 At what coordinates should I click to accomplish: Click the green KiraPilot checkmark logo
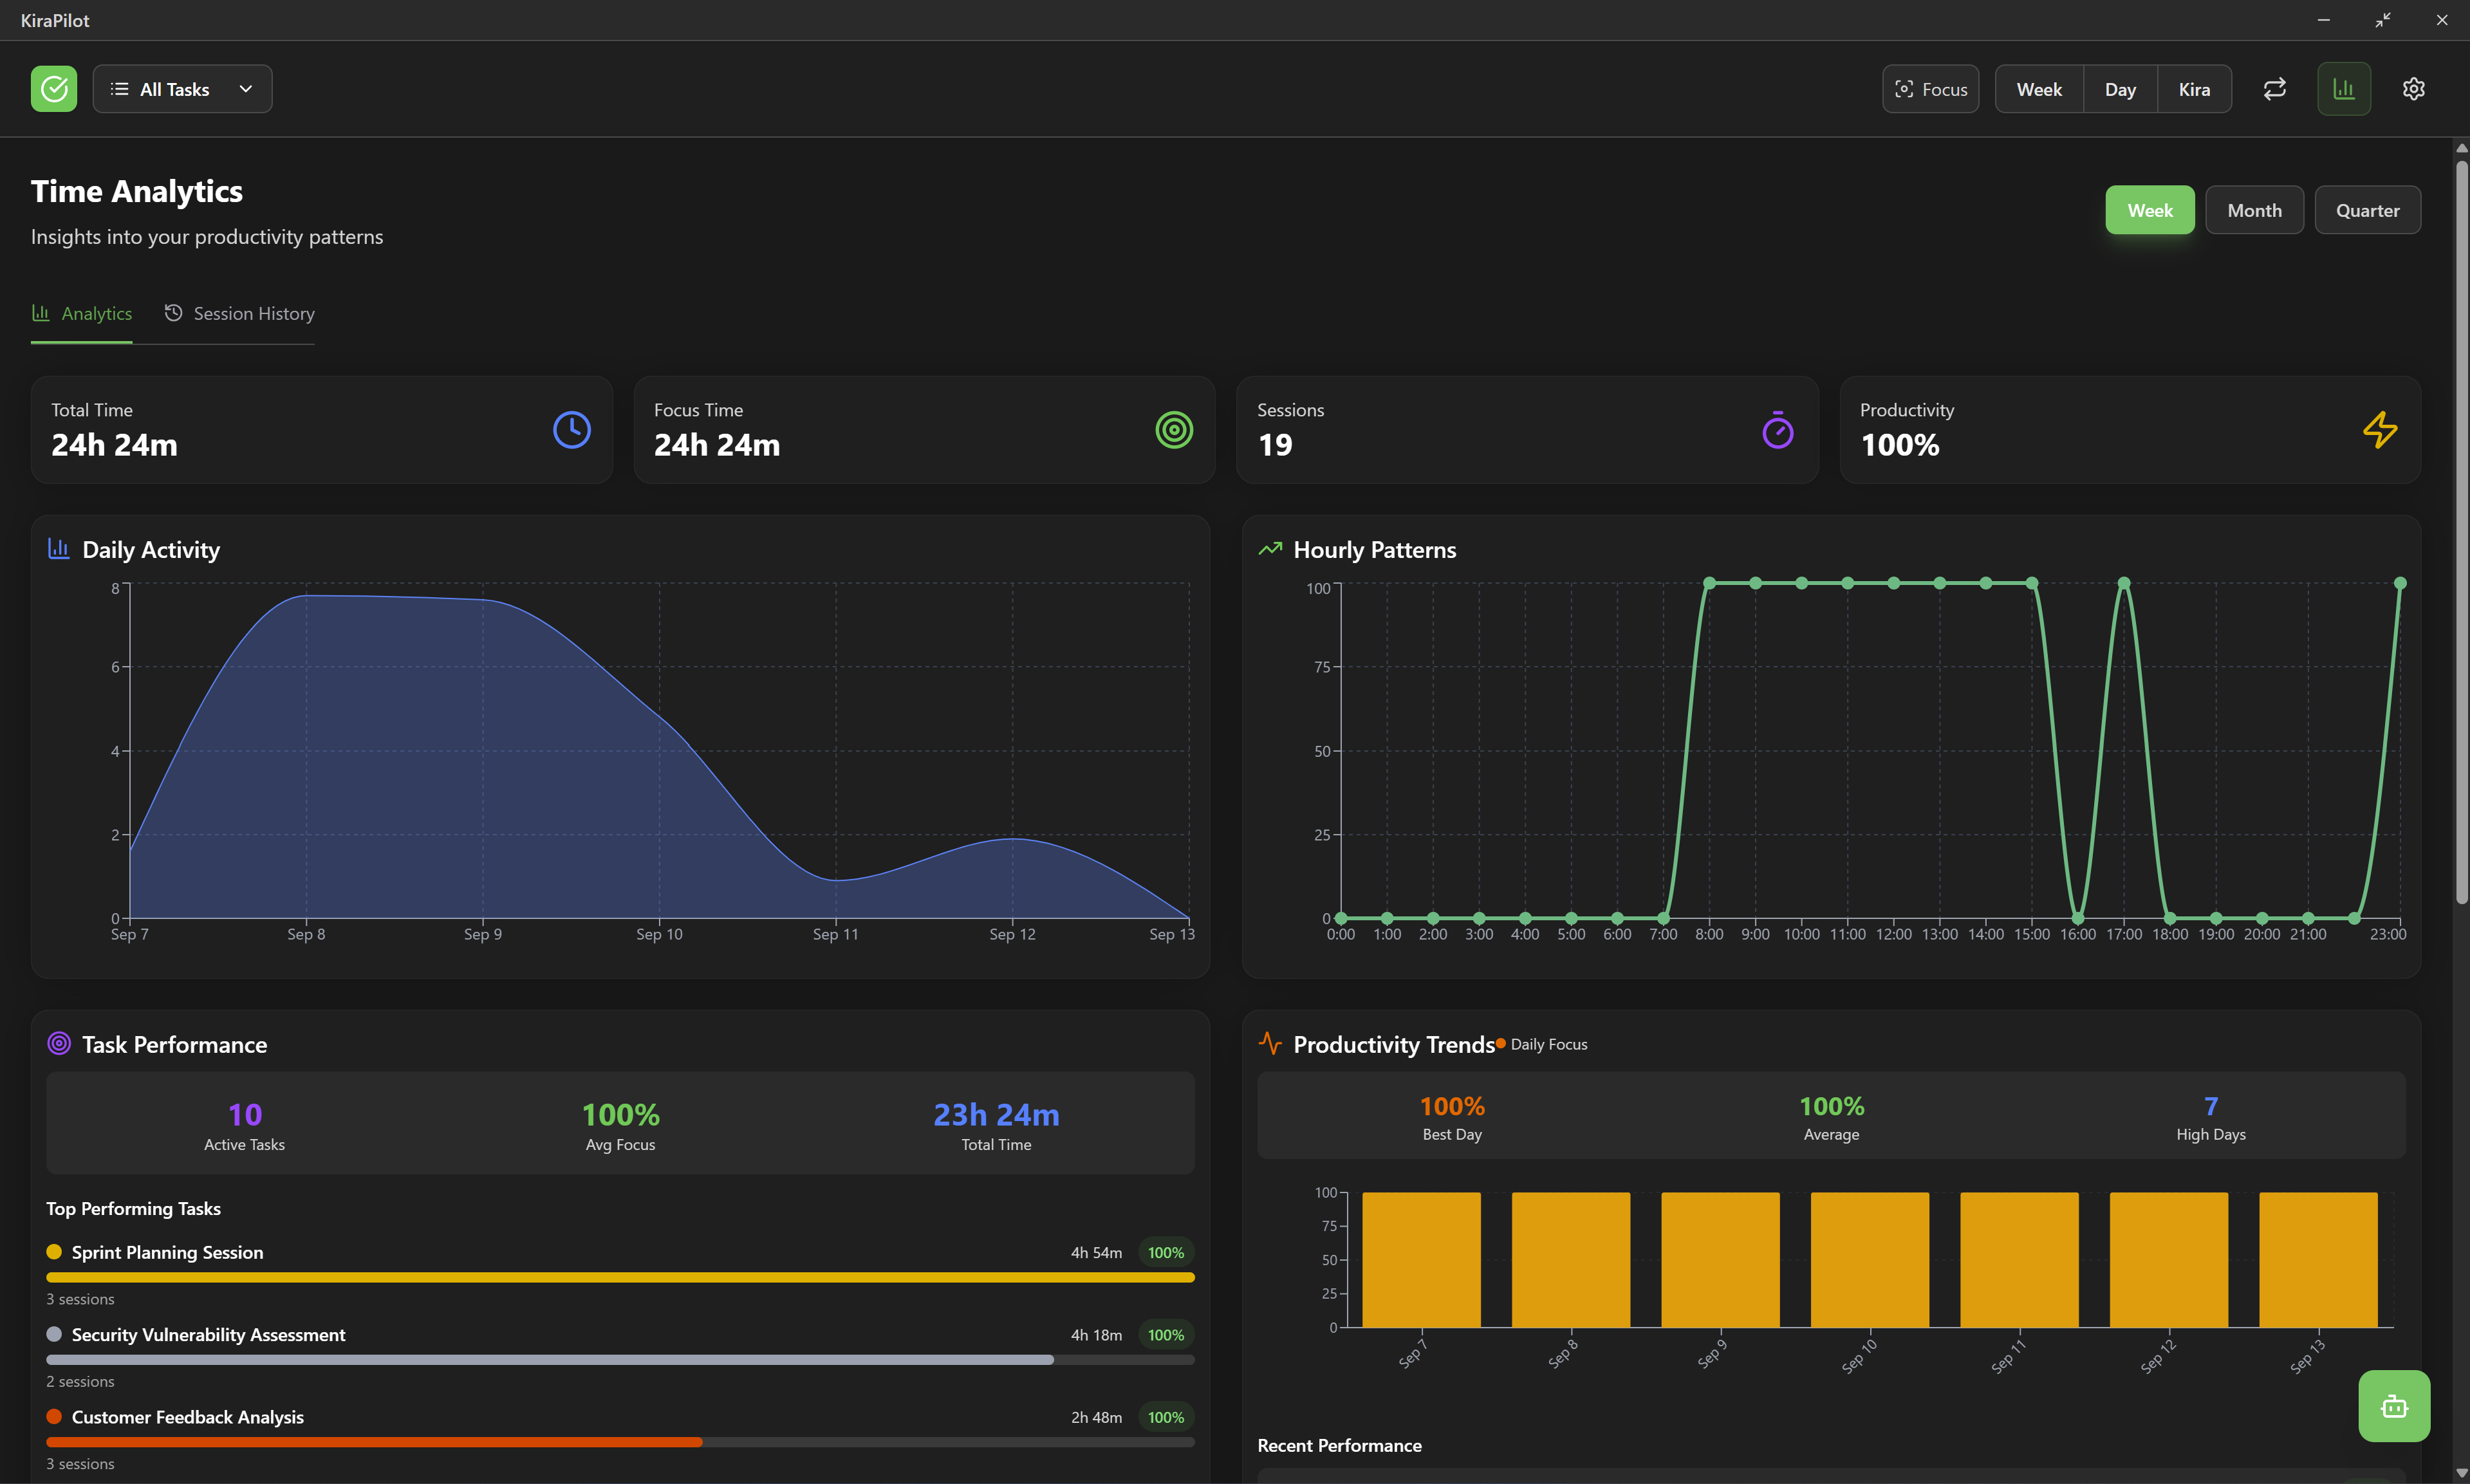click(54, 89)
